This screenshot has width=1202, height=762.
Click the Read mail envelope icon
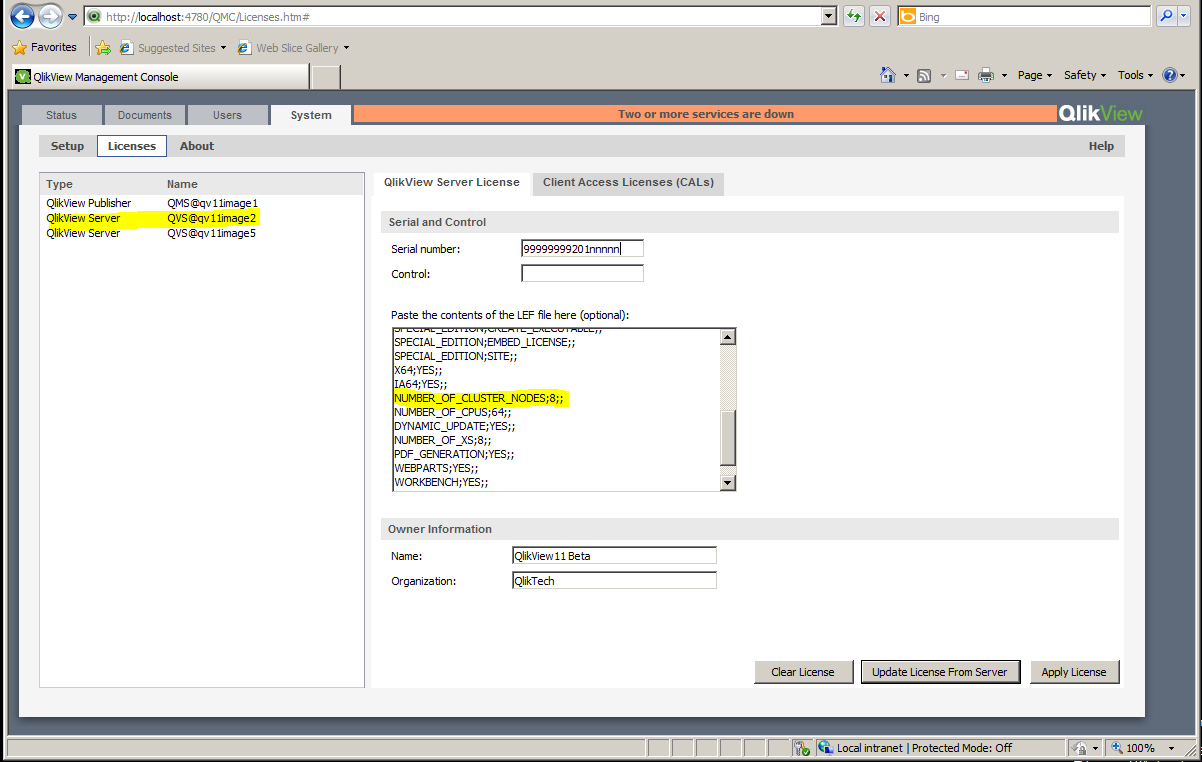click(961, 75)
